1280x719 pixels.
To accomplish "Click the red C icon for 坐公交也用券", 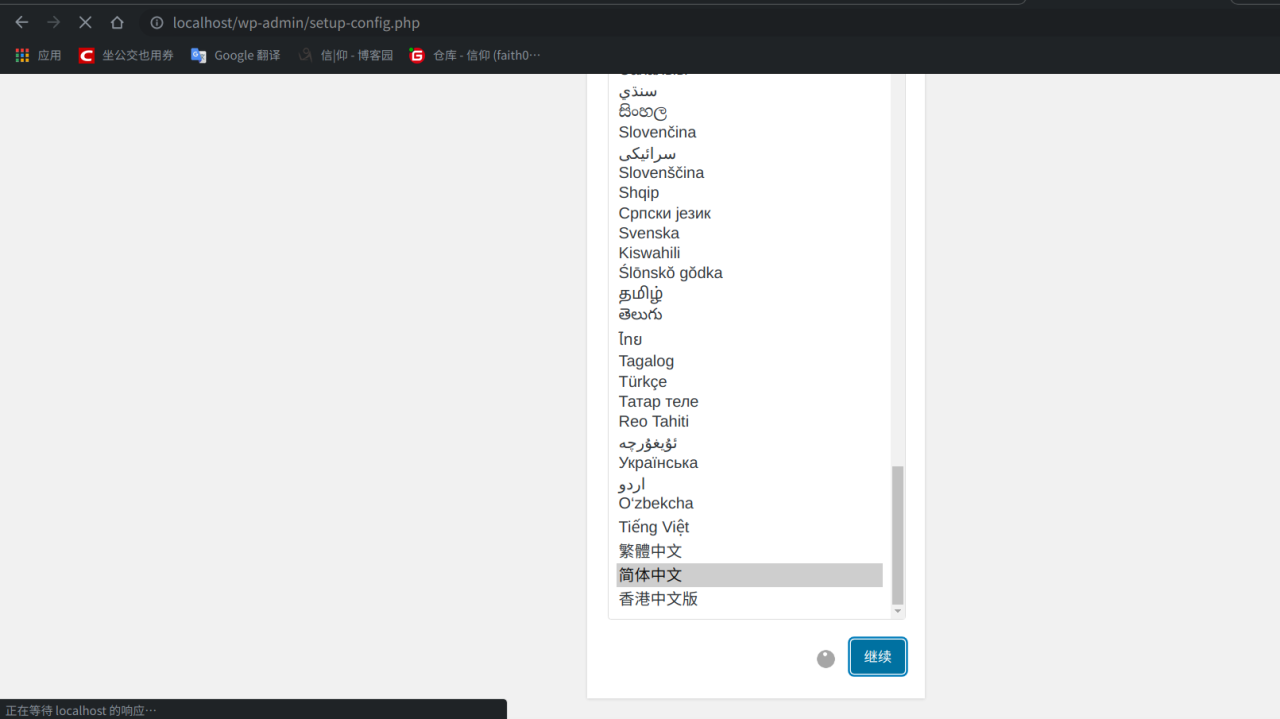I will tap(86, 55).
